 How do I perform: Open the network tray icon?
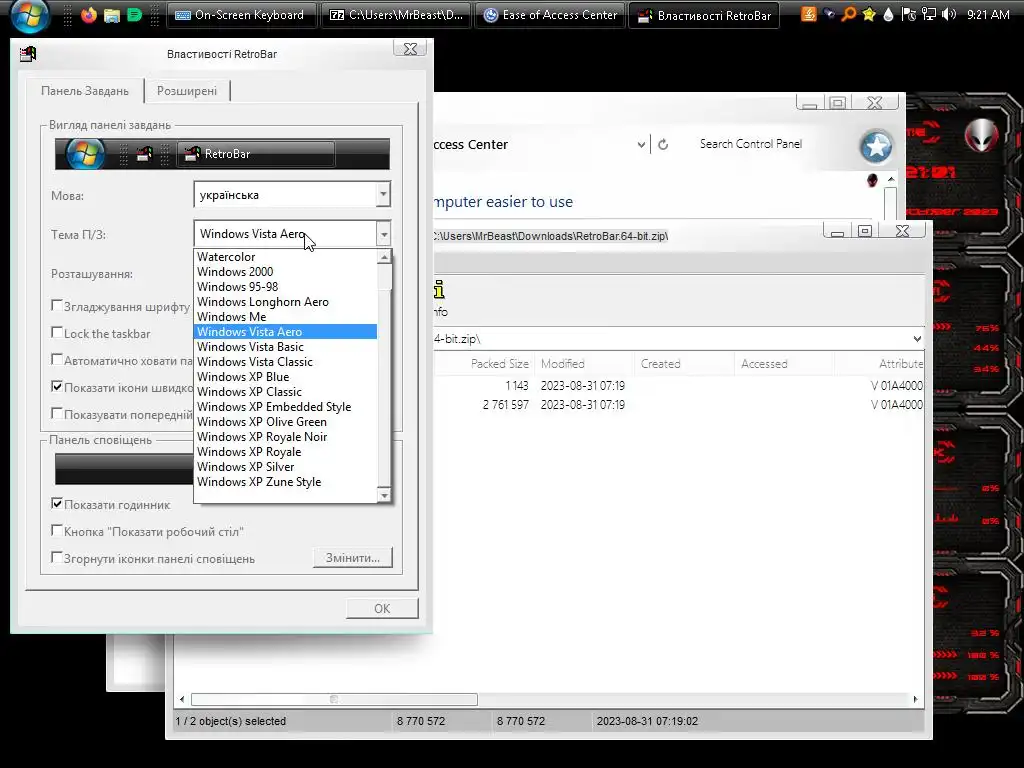[929, 14]
